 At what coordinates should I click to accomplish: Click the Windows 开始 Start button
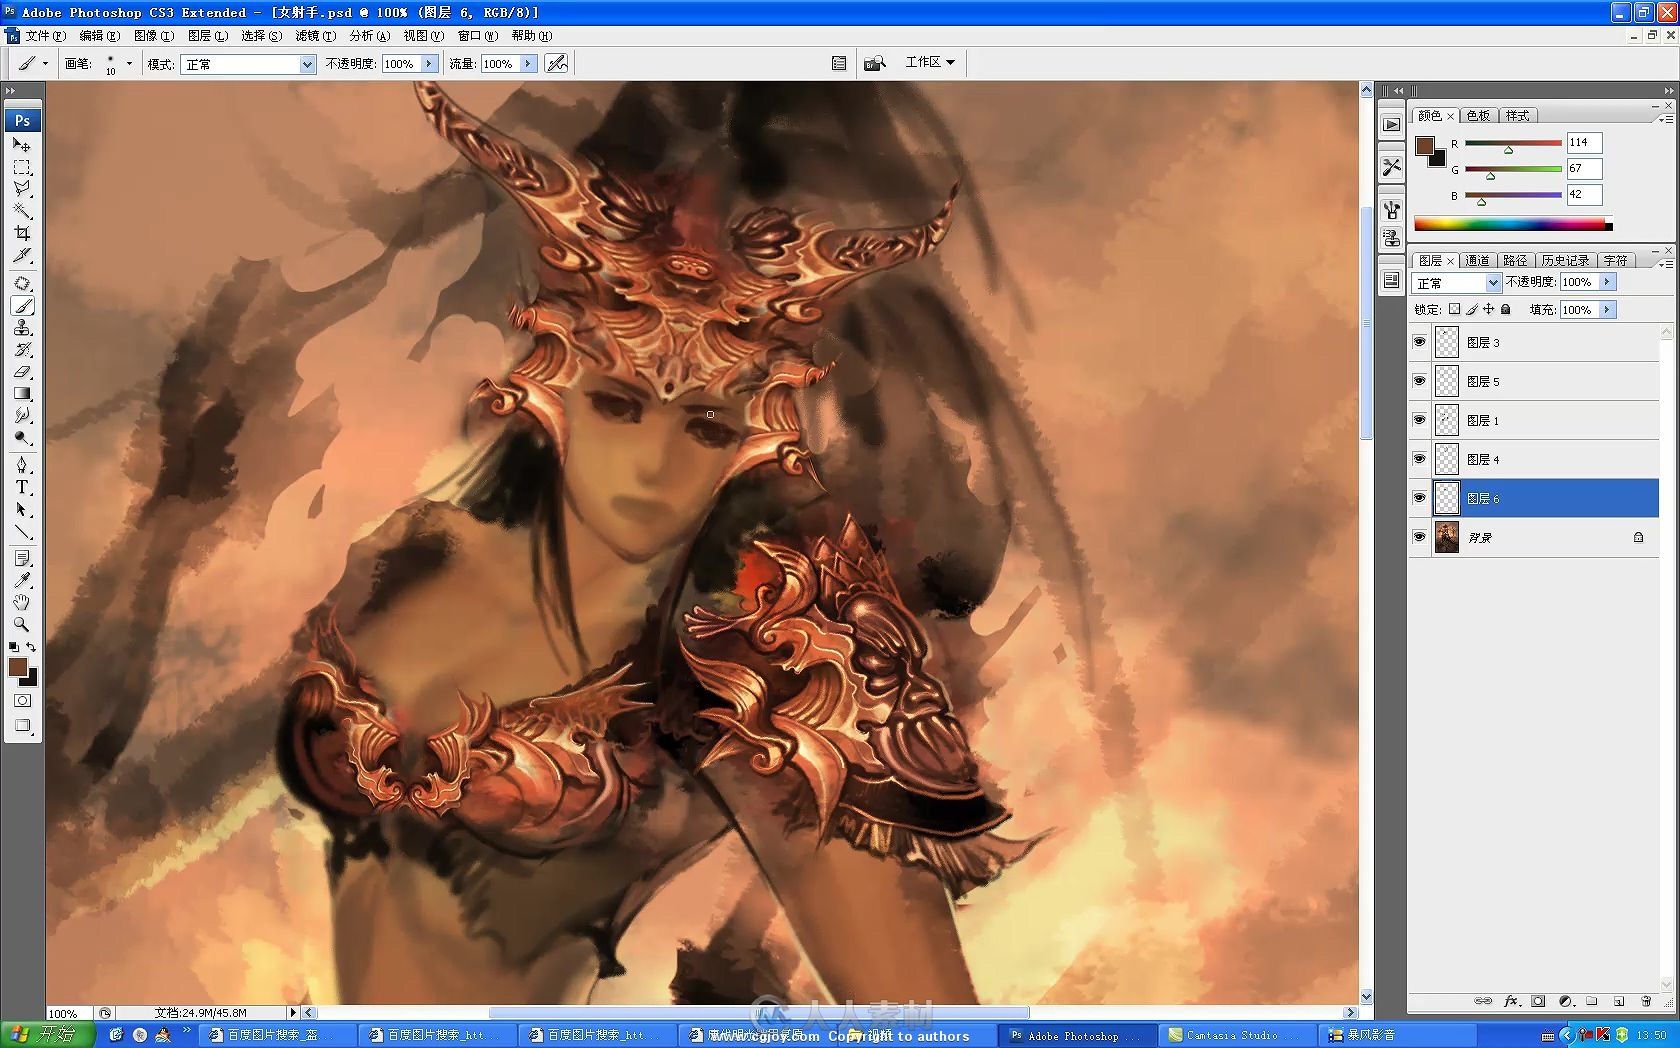click(47, 1035)
